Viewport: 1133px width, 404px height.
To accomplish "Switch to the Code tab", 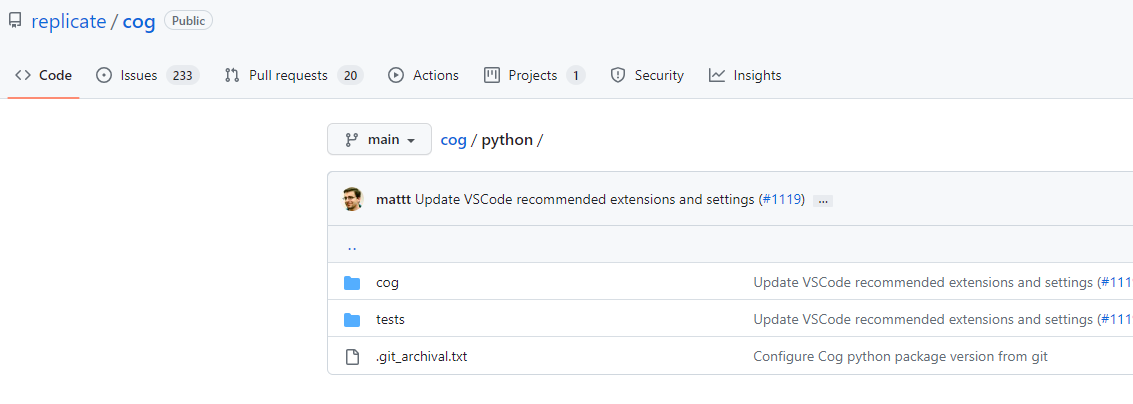I will tap(43, 75).
